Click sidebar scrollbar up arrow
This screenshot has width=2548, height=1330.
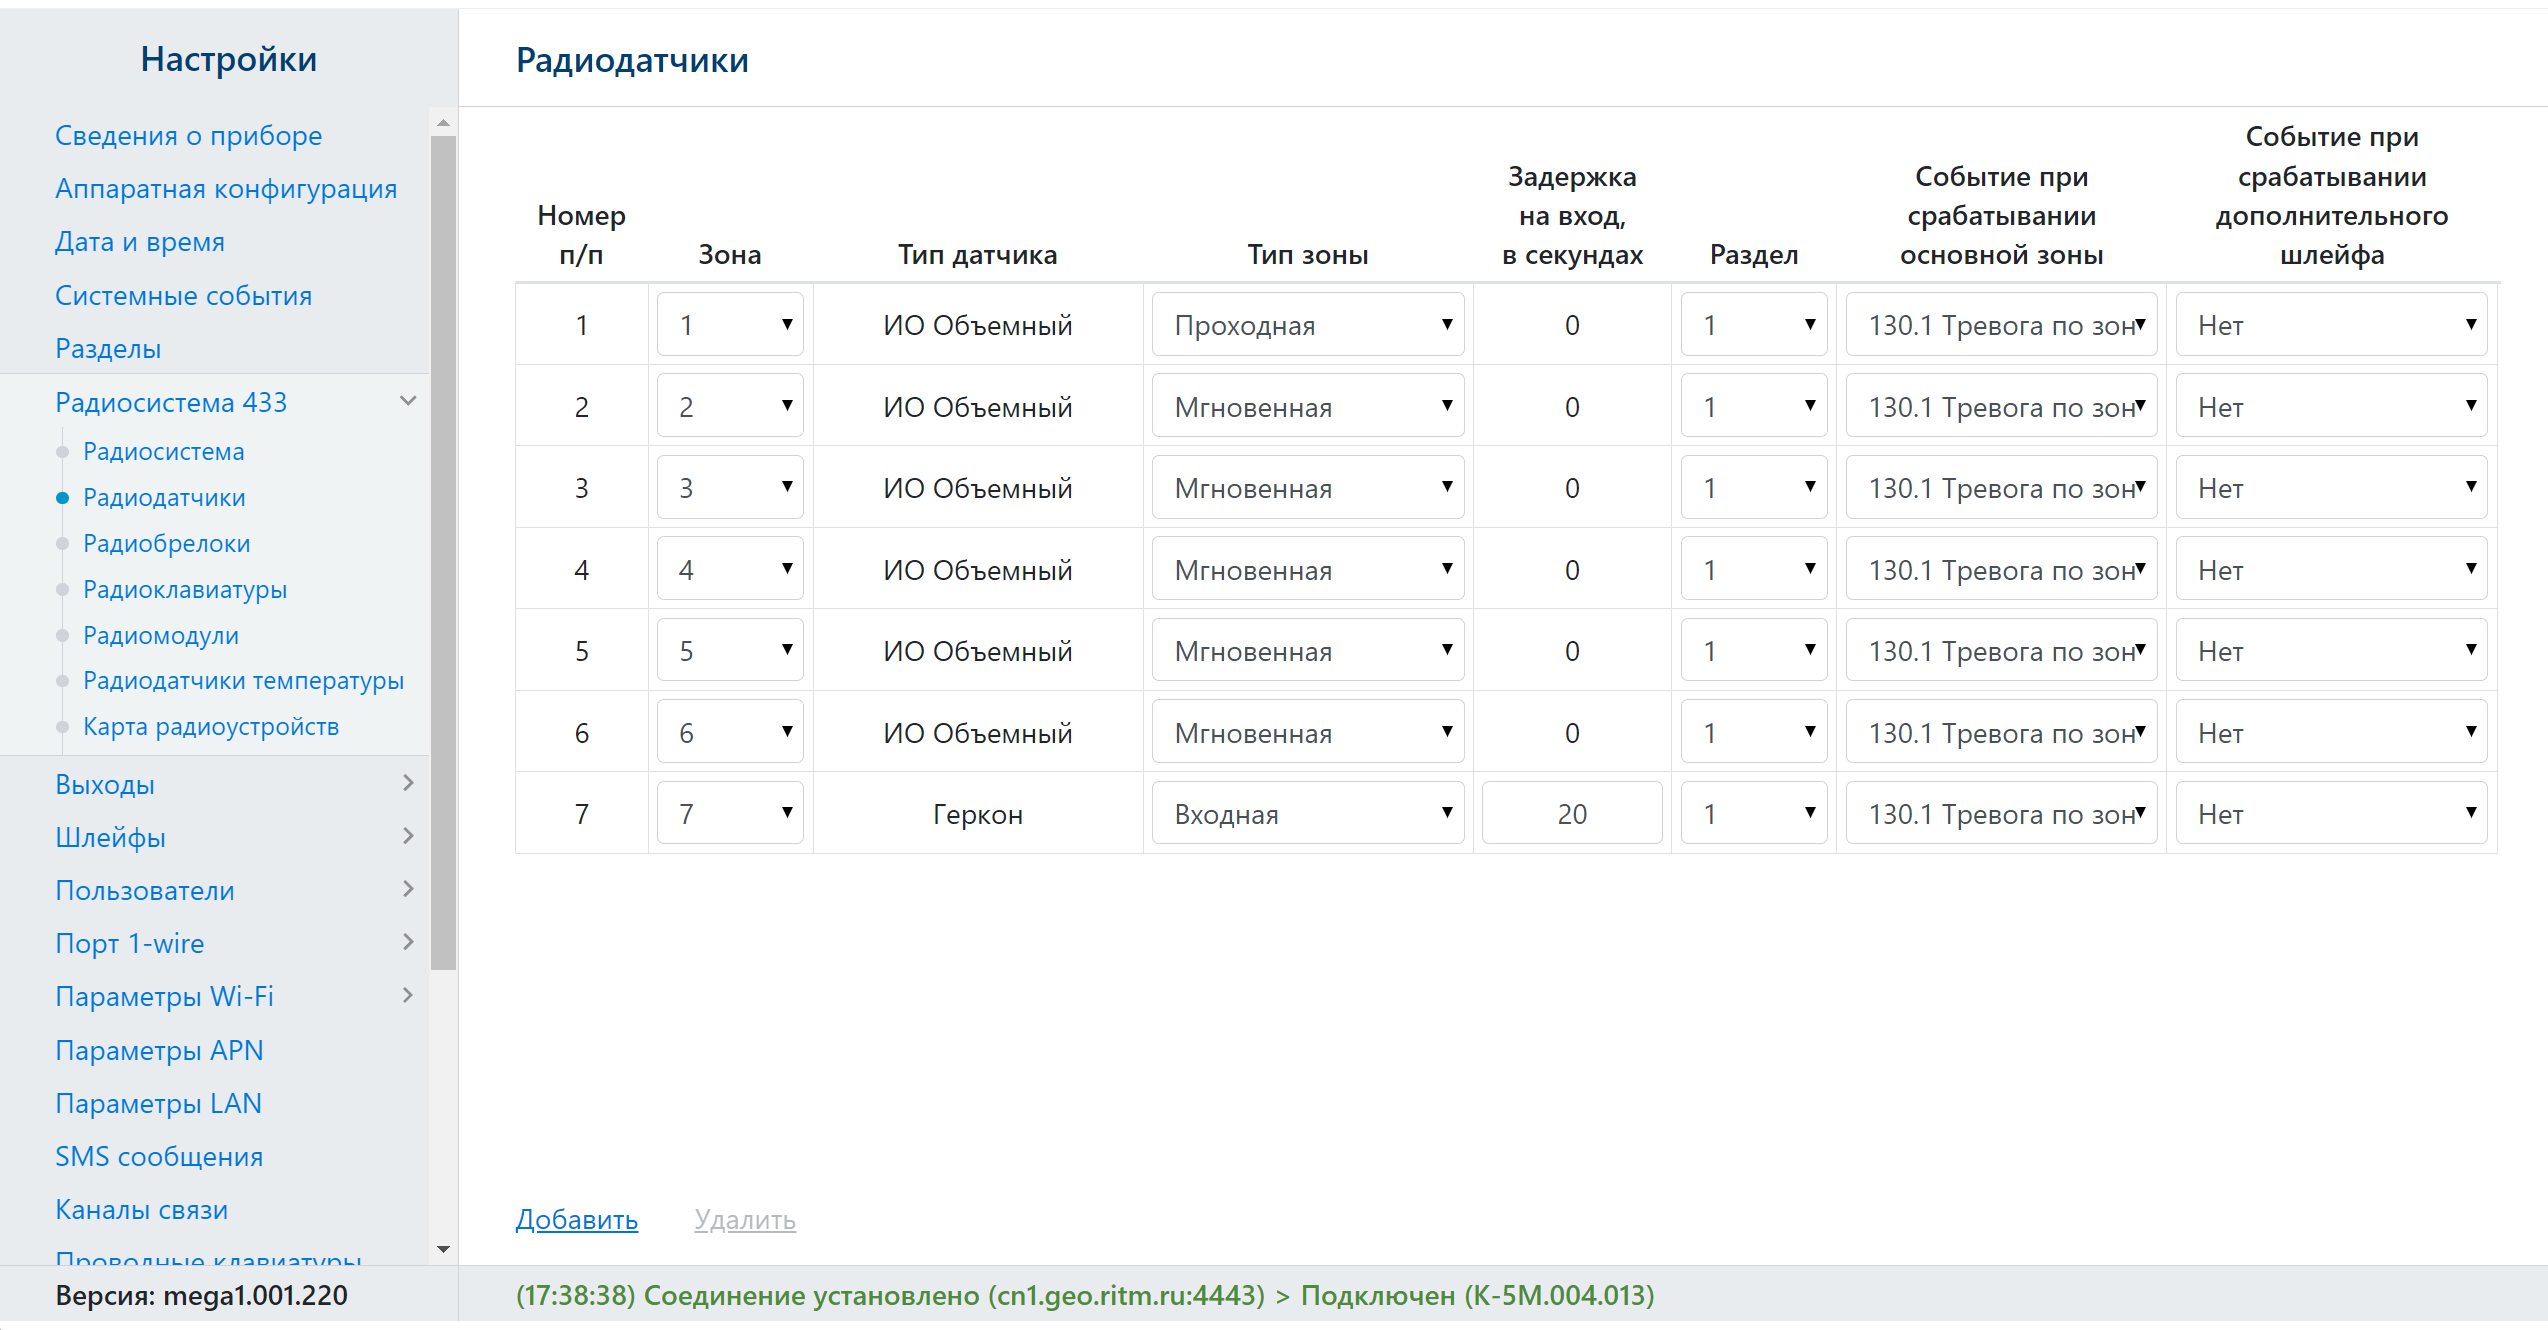point(443,122)
